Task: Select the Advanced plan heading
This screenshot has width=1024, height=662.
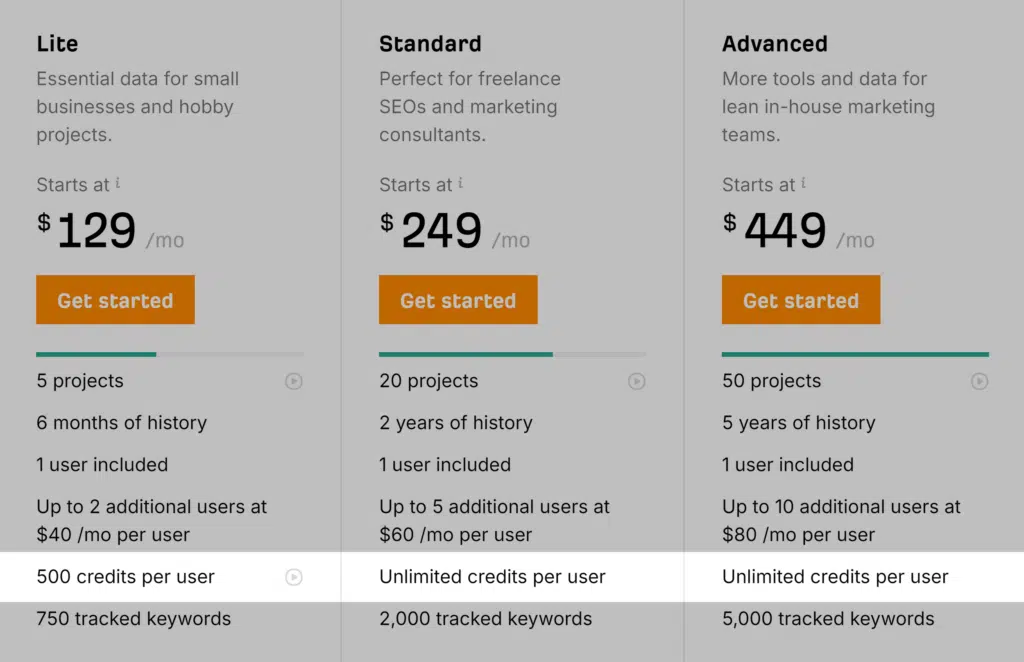Action: (x=774, y=44)
